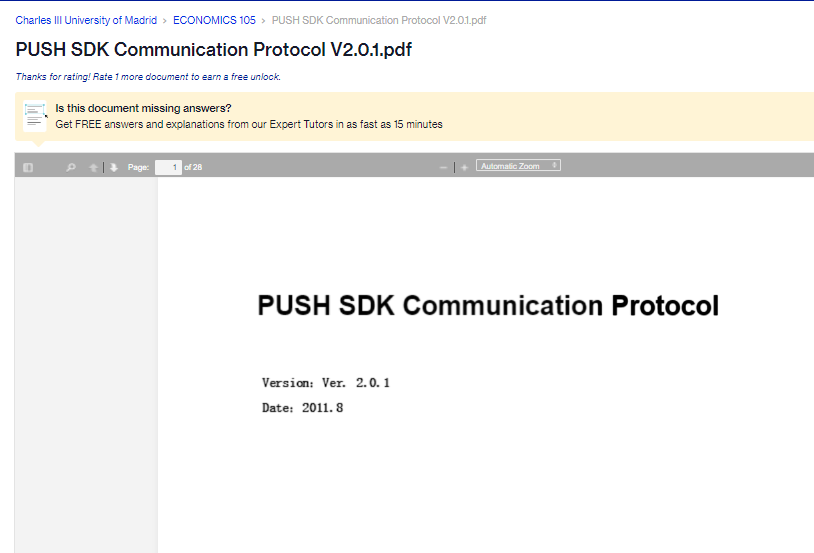Open the find-in-document magnifier tool
This screenshot has height=553, width=814.
point(71,167)
